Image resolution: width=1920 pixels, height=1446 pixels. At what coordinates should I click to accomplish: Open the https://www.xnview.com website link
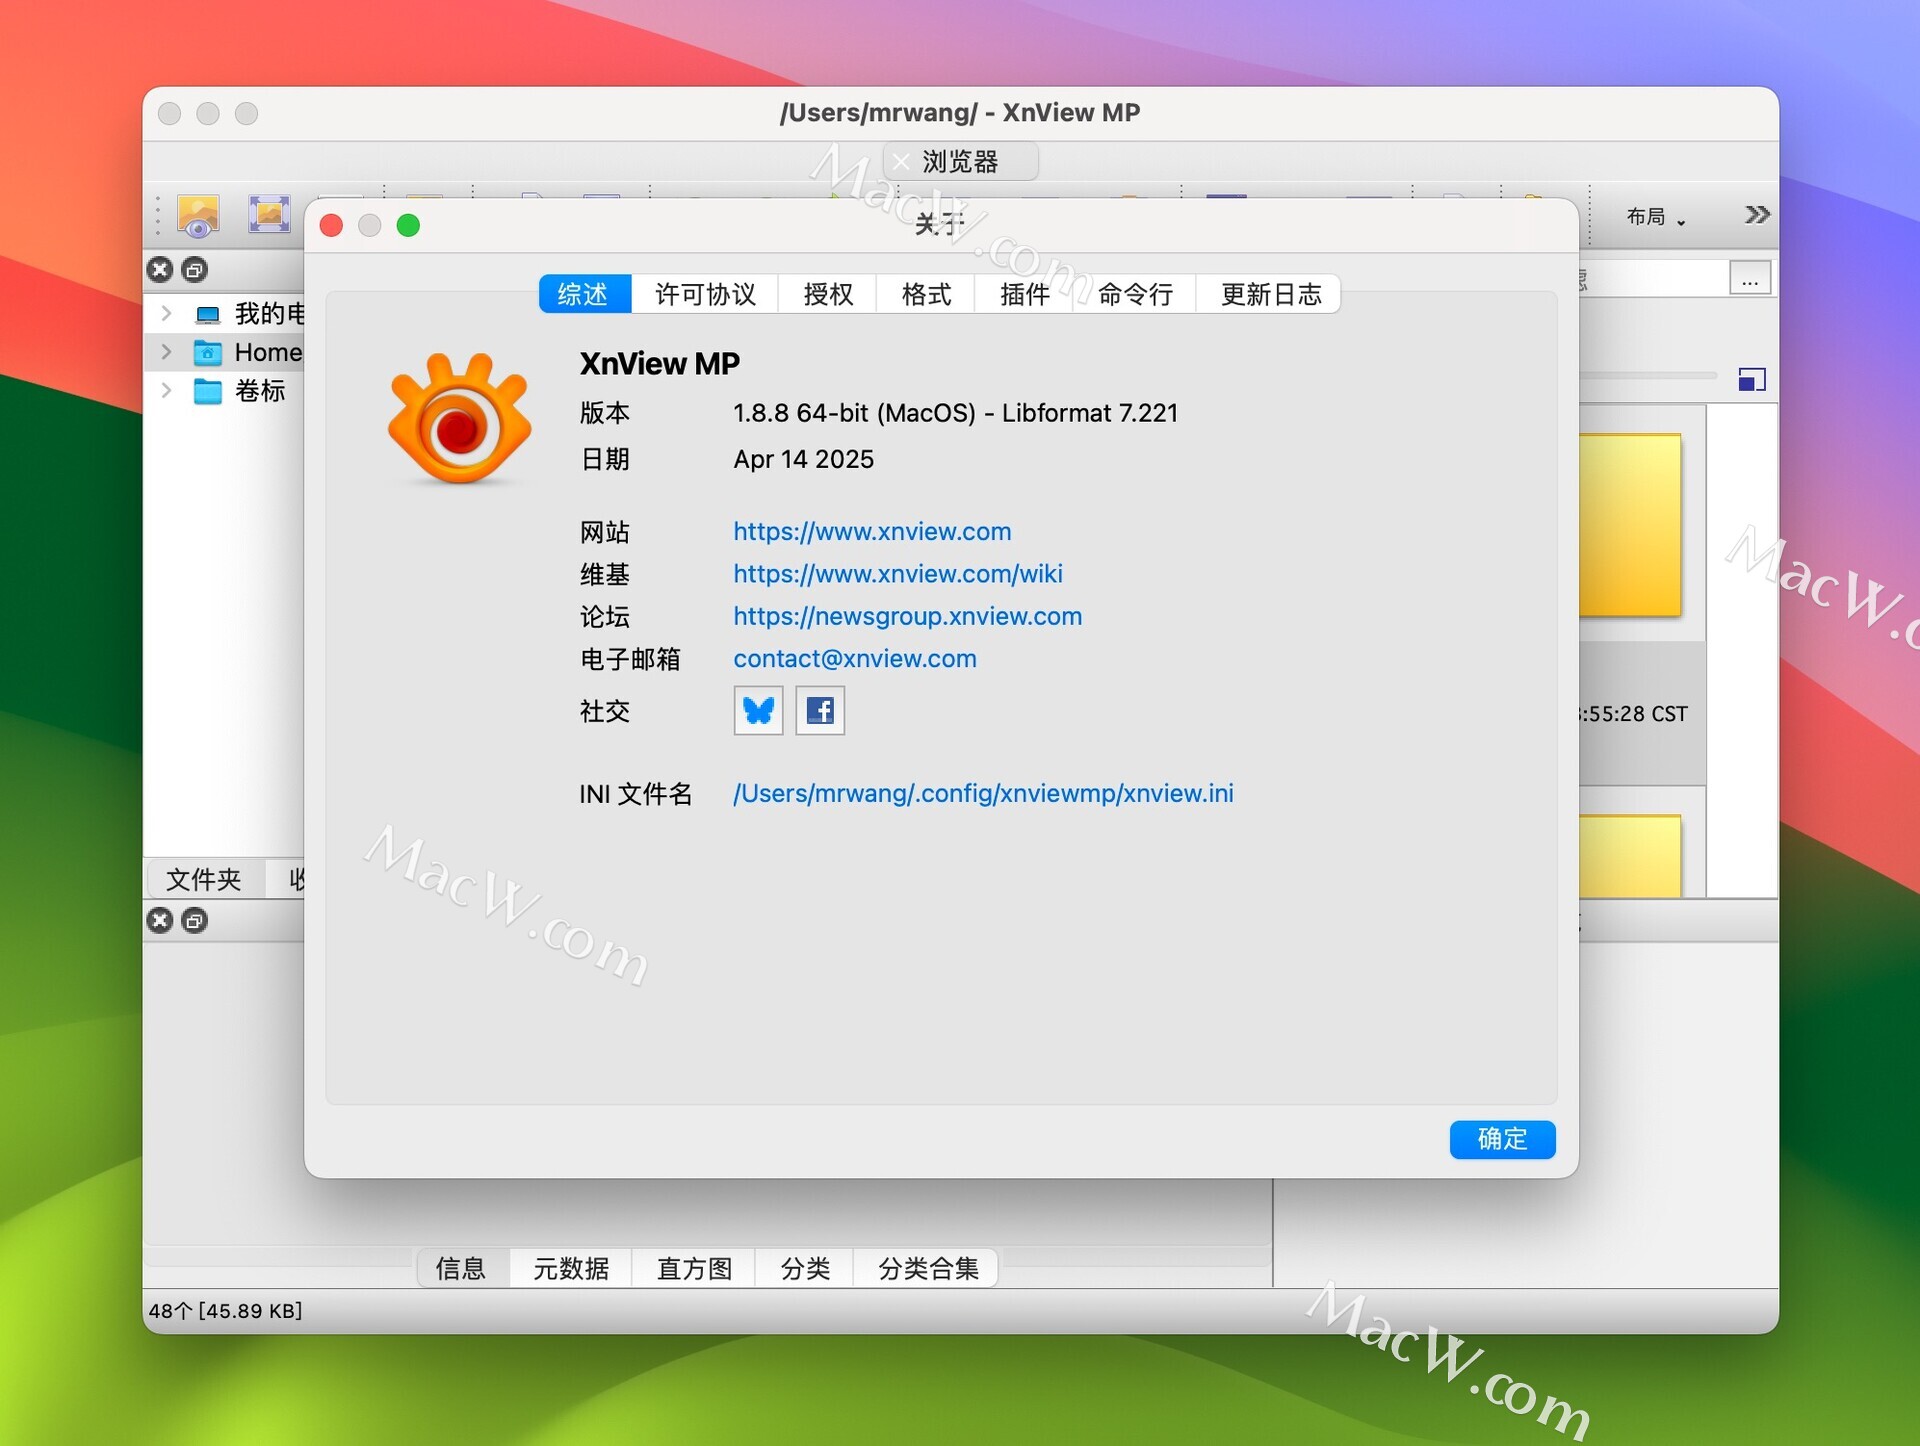pos(872,531)
